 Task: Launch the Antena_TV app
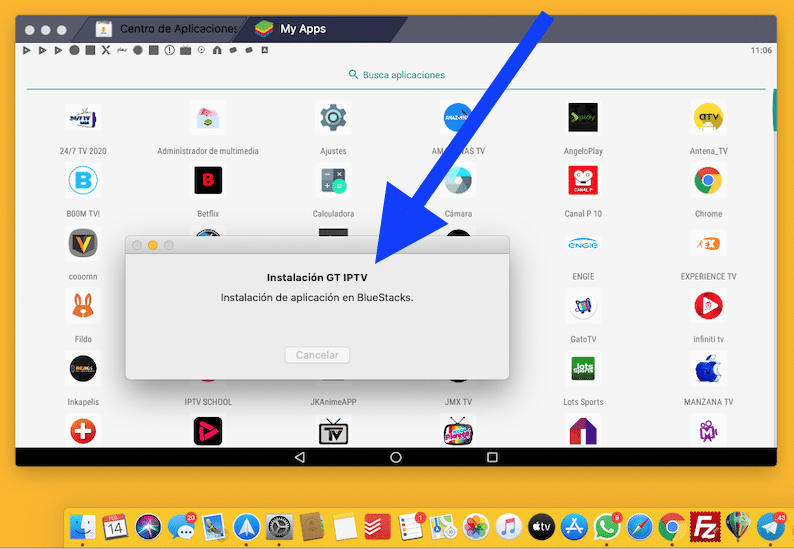pyautogui.click(x=708, y=118)
